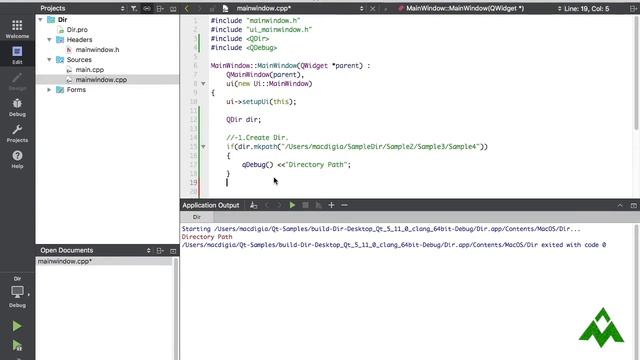Collapse the Dir project node
This screenshot has height=360, width=640.
[40, 20]
